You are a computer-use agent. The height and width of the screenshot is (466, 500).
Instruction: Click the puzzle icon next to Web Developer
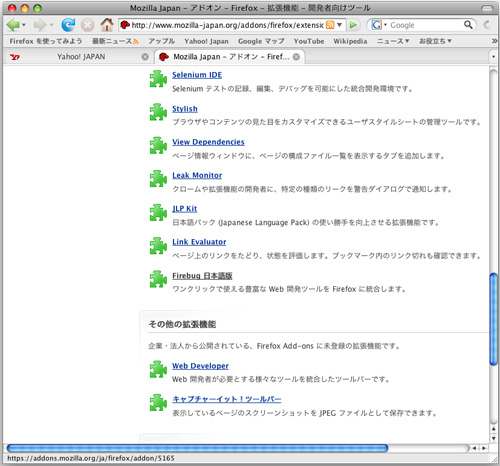click(158, 369)
